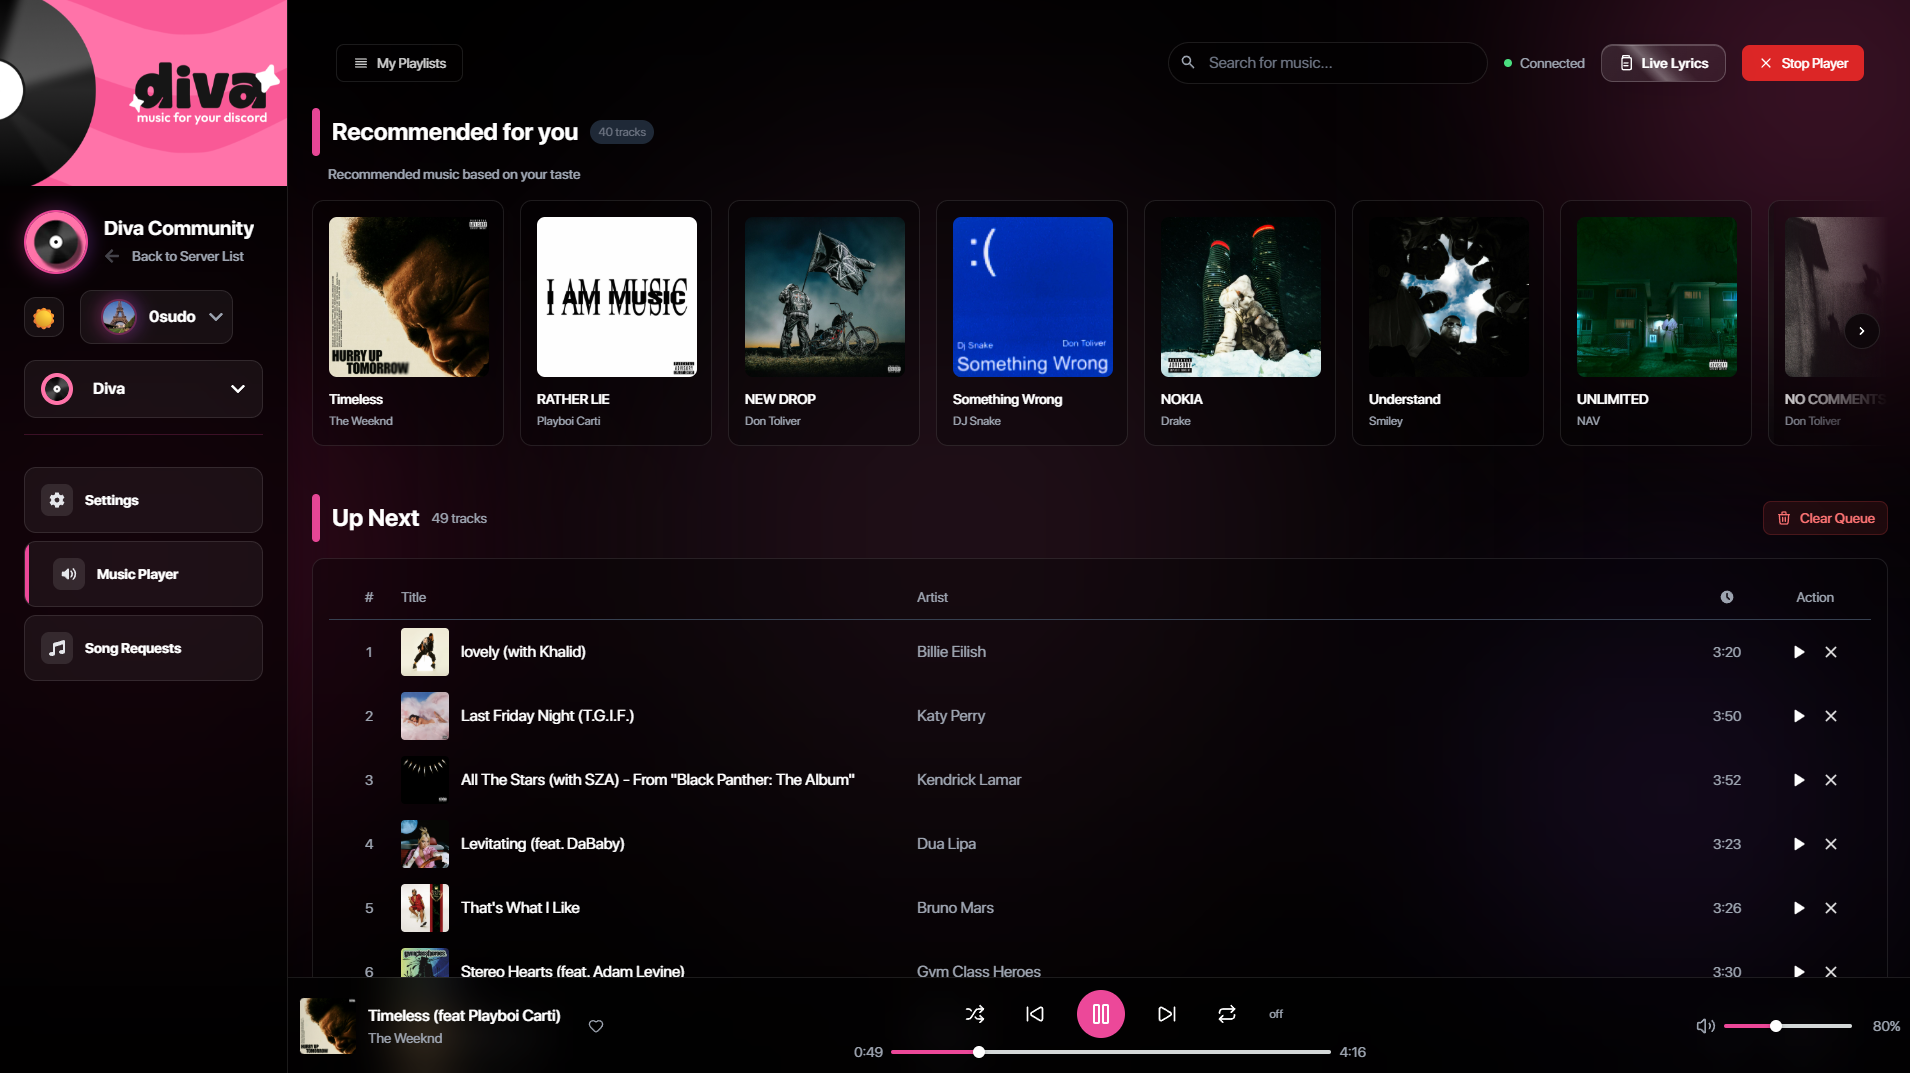Open the theme toggle next to 0sudo
Viewport: 1910px width, 1073px height.
pos(42,317)
